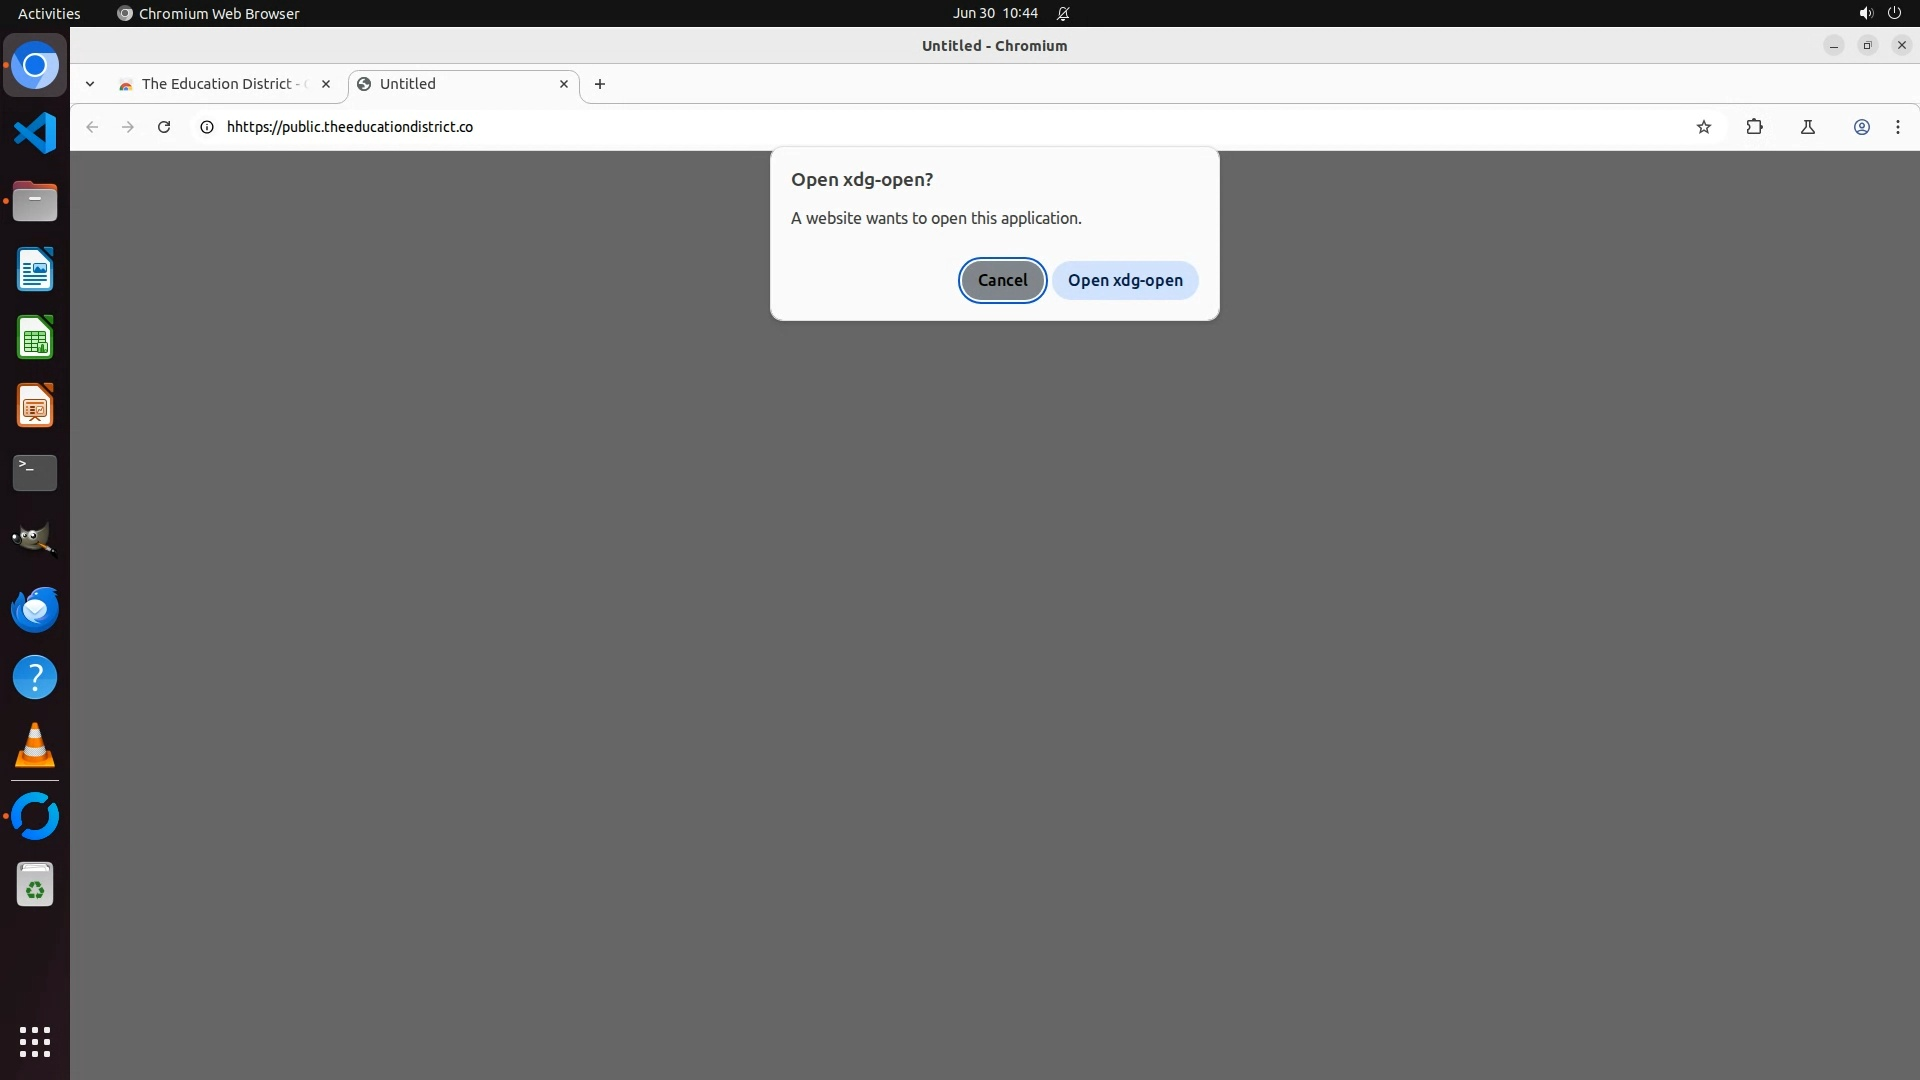Viewport: 1920px width, 1080px height.
Task: Open Thunderbird mail from dock
Action: click(35, 609)
